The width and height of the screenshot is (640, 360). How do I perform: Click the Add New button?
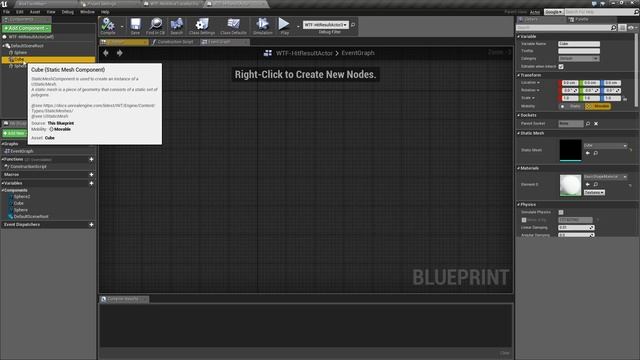coord(14,133)
